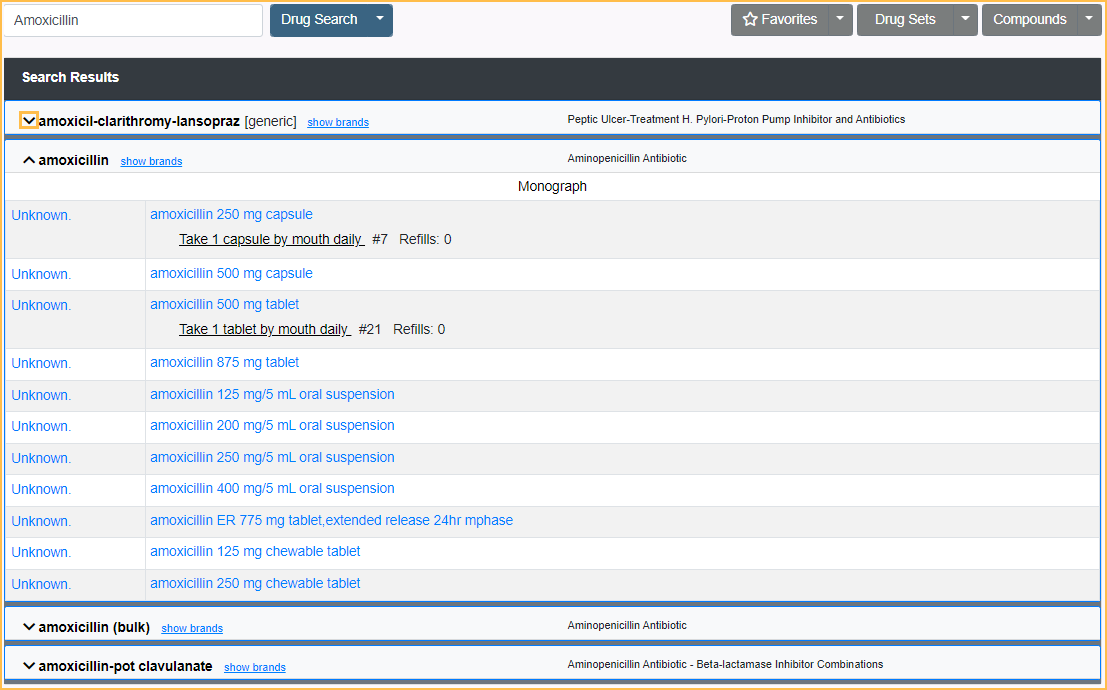Choose the Take 1 tablet by mouth daily sig
The width and height of the screenshot is (1107, 690).
click(264, 330)
